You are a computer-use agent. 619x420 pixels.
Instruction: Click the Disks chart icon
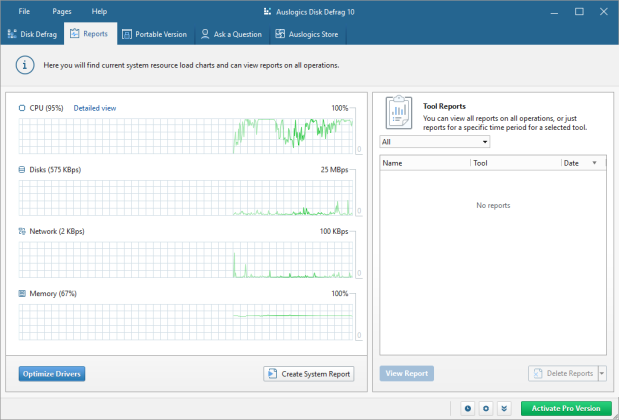coord(22,170)
